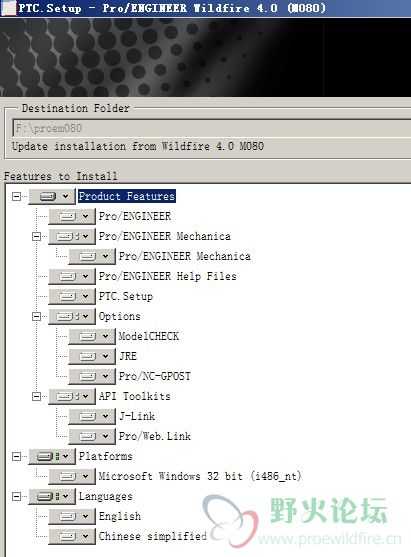Click the Destination Folder path field
411x557 pixels.
(x=212, y=128)
